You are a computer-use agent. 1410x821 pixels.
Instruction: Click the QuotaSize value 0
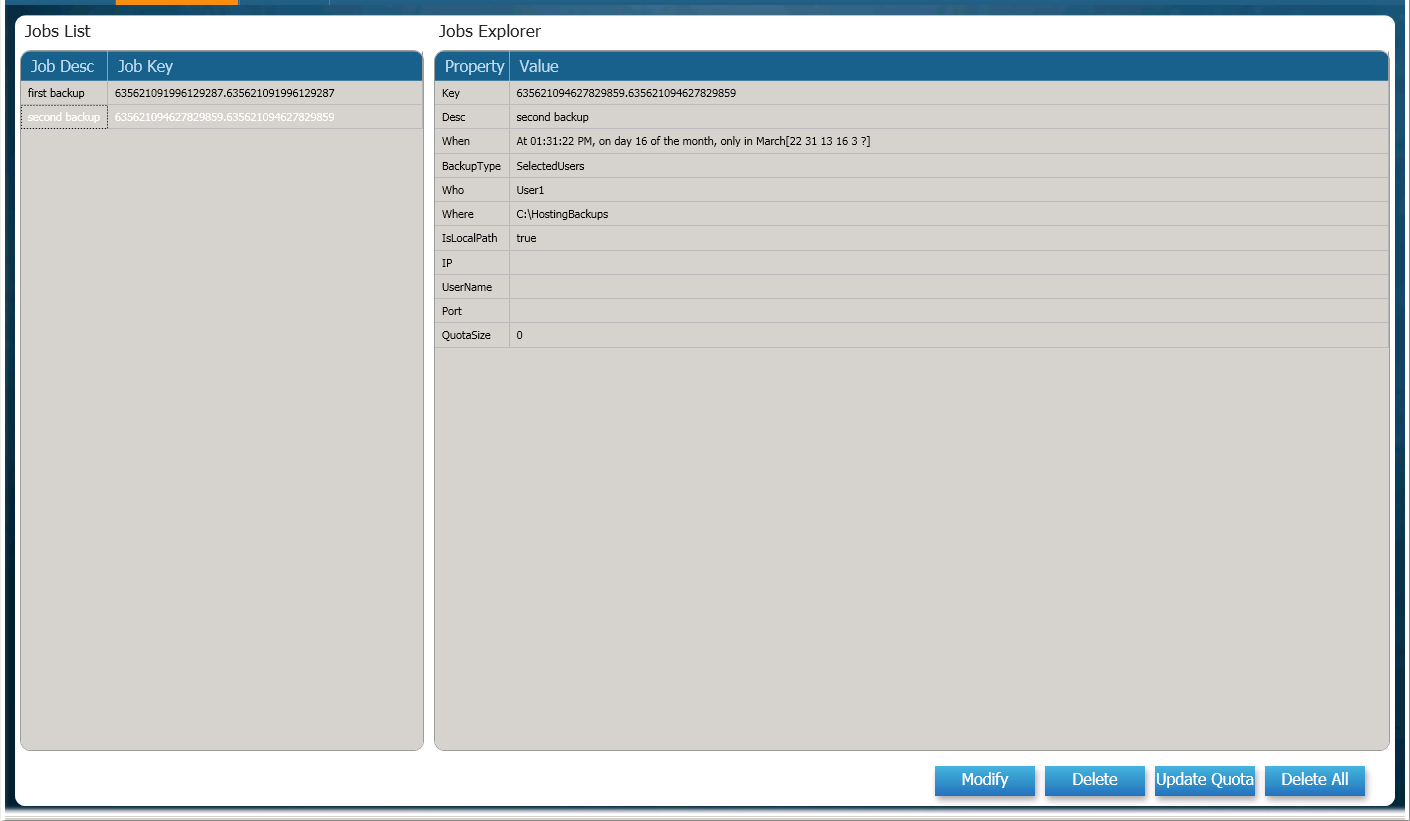949,335
